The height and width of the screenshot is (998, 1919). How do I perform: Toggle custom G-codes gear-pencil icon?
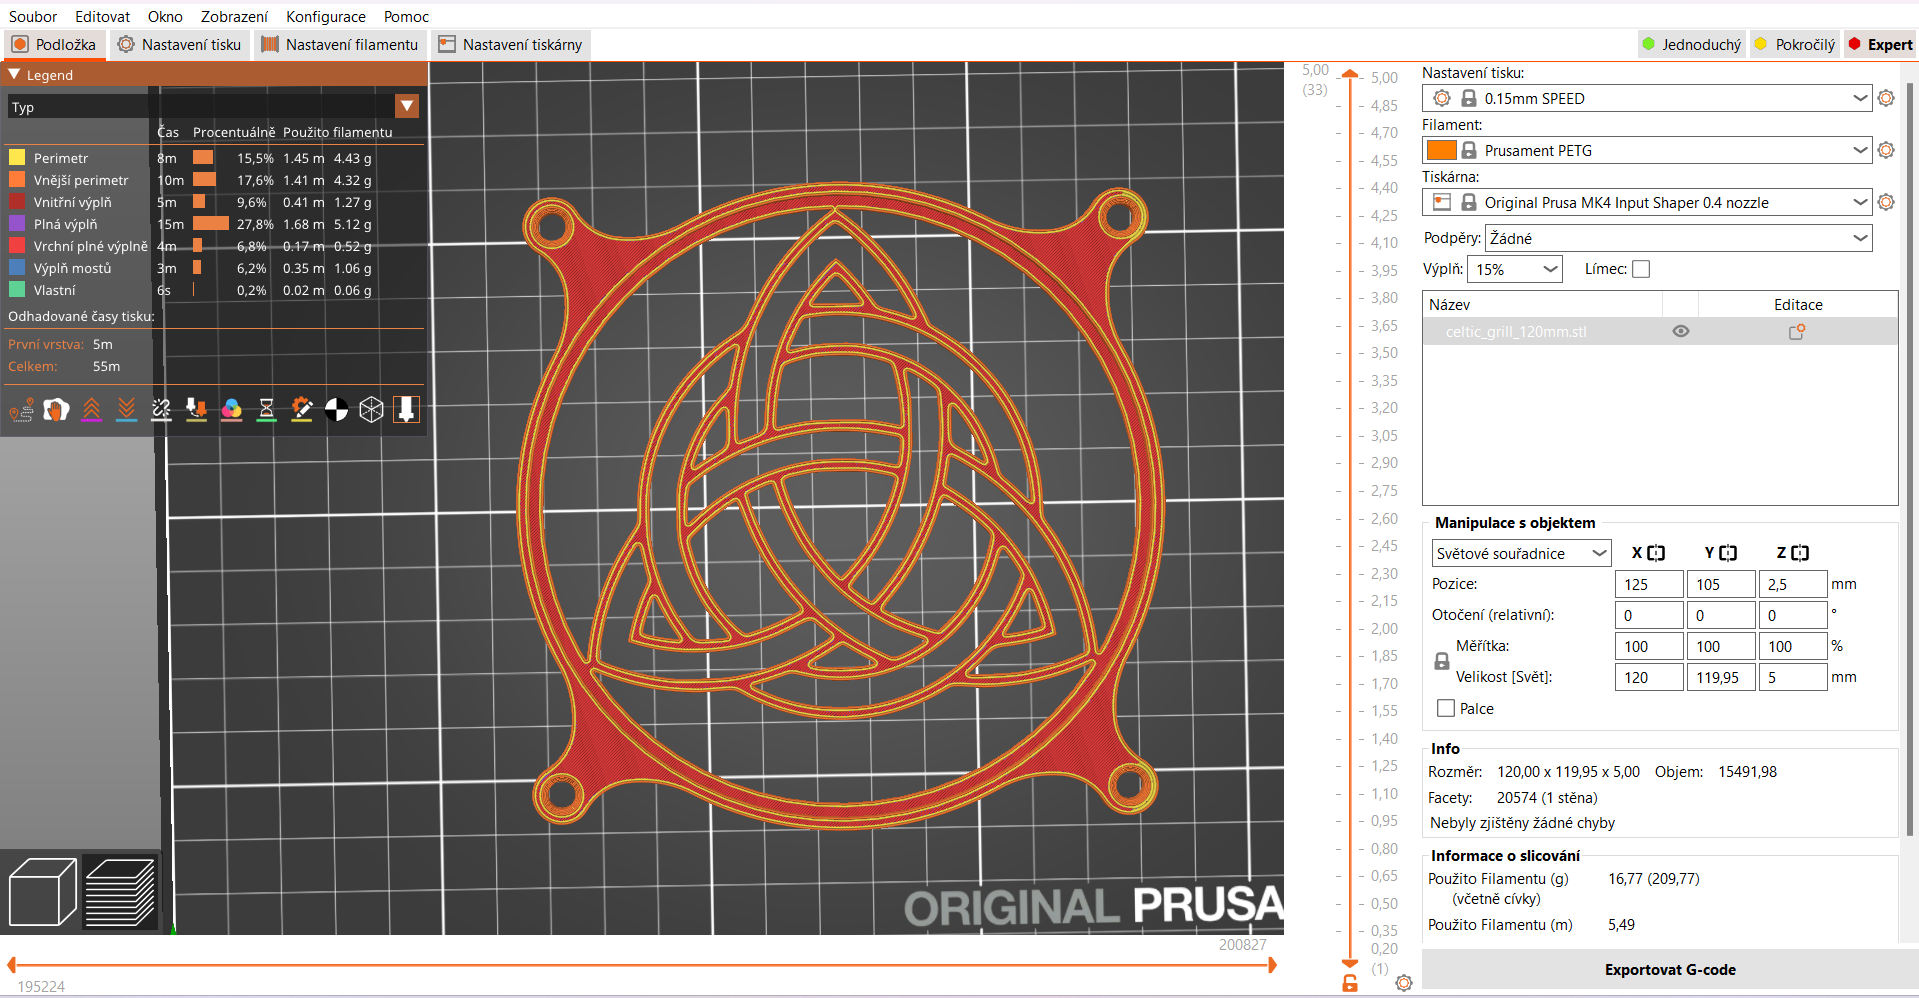pos(301,410)
